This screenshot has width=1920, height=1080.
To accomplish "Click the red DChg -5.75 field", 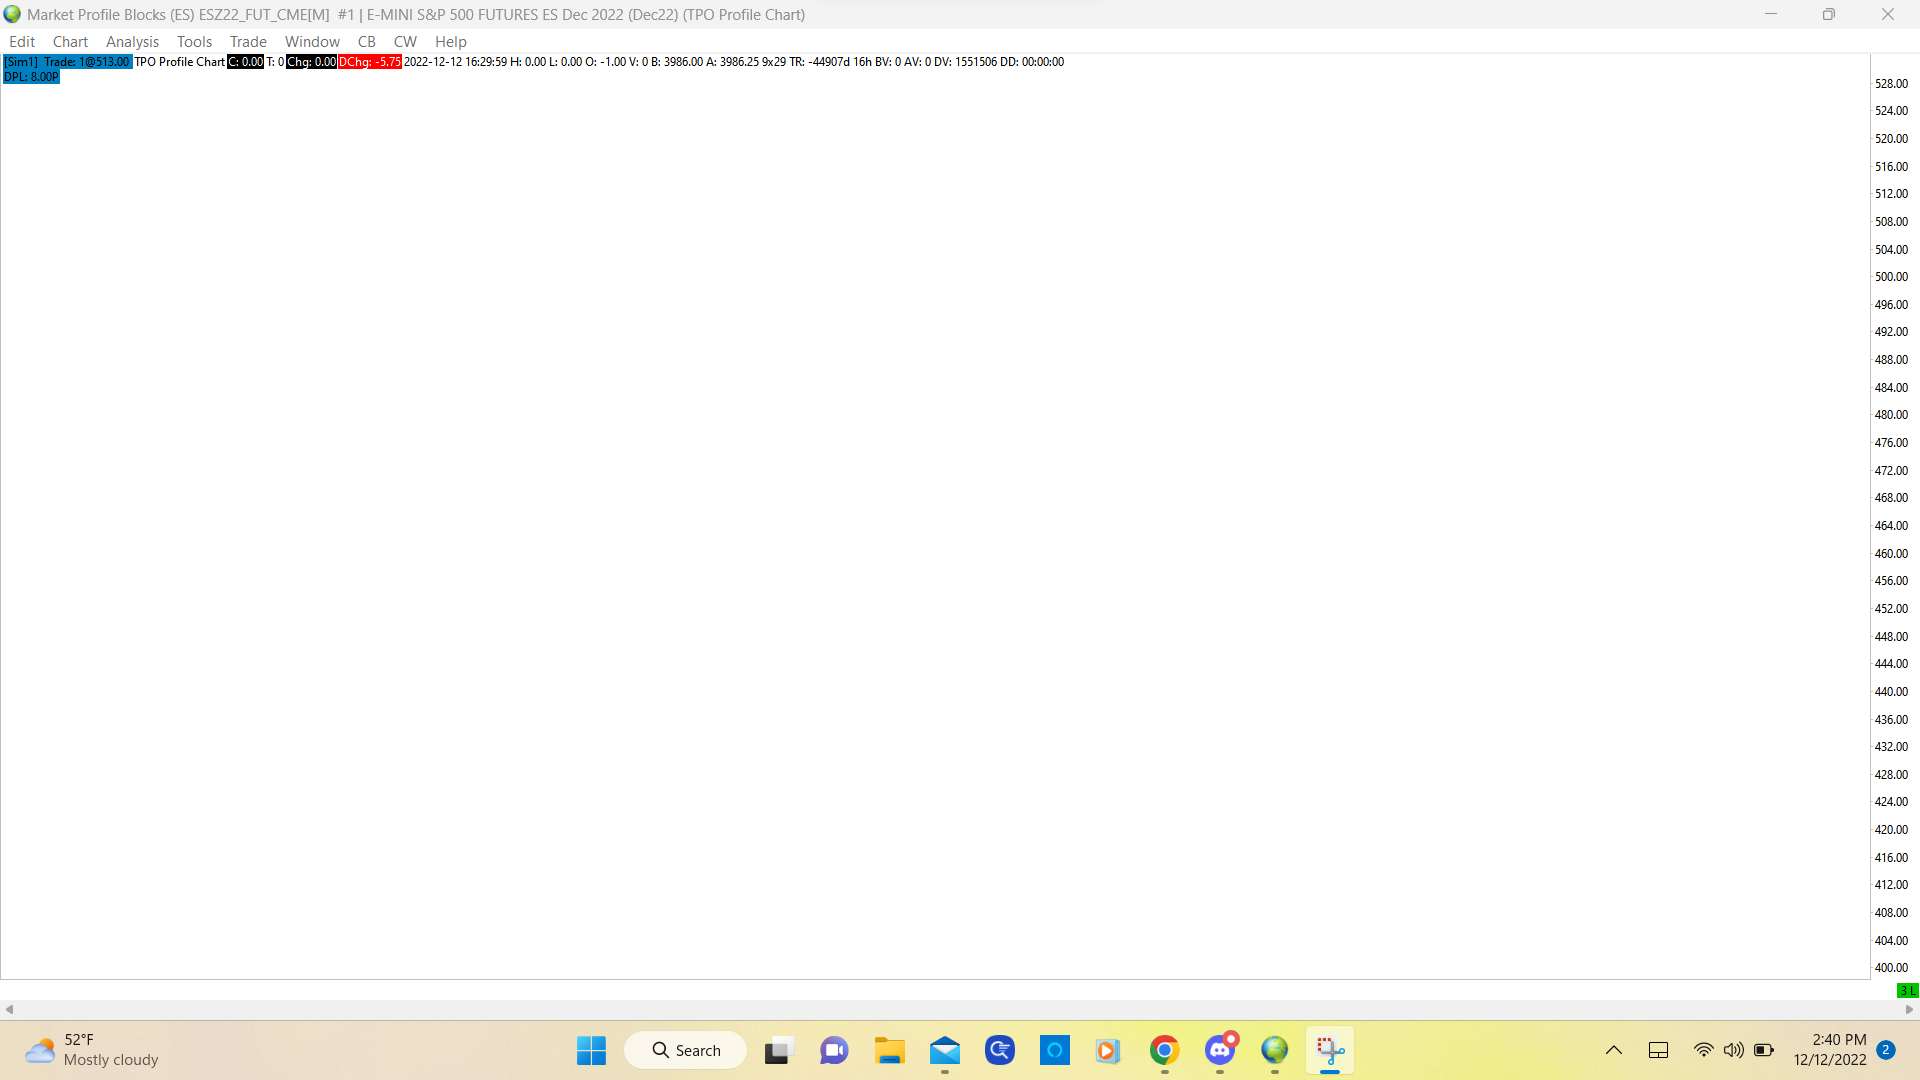I will 369,62.
